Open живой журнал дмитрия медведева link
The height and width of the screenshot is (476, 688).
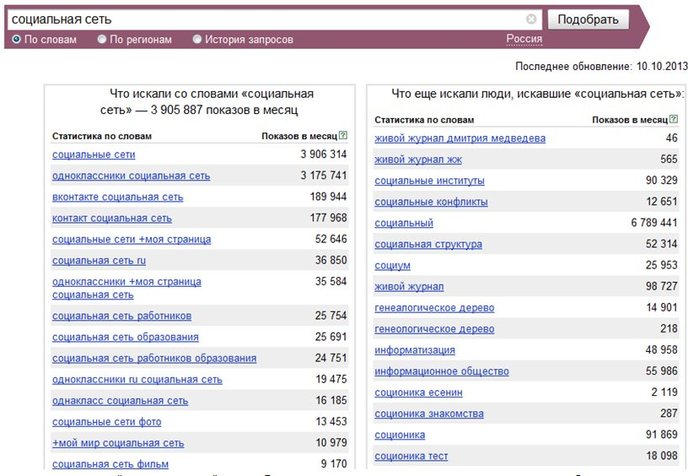(460, 138)
